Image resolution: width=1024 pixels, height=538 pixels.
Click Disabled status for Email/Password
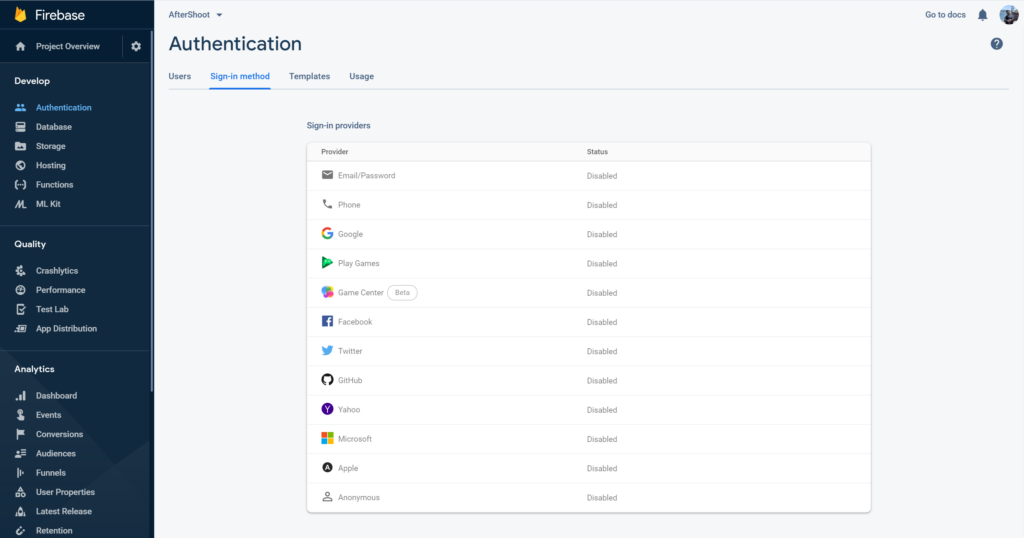click(601, 176)
